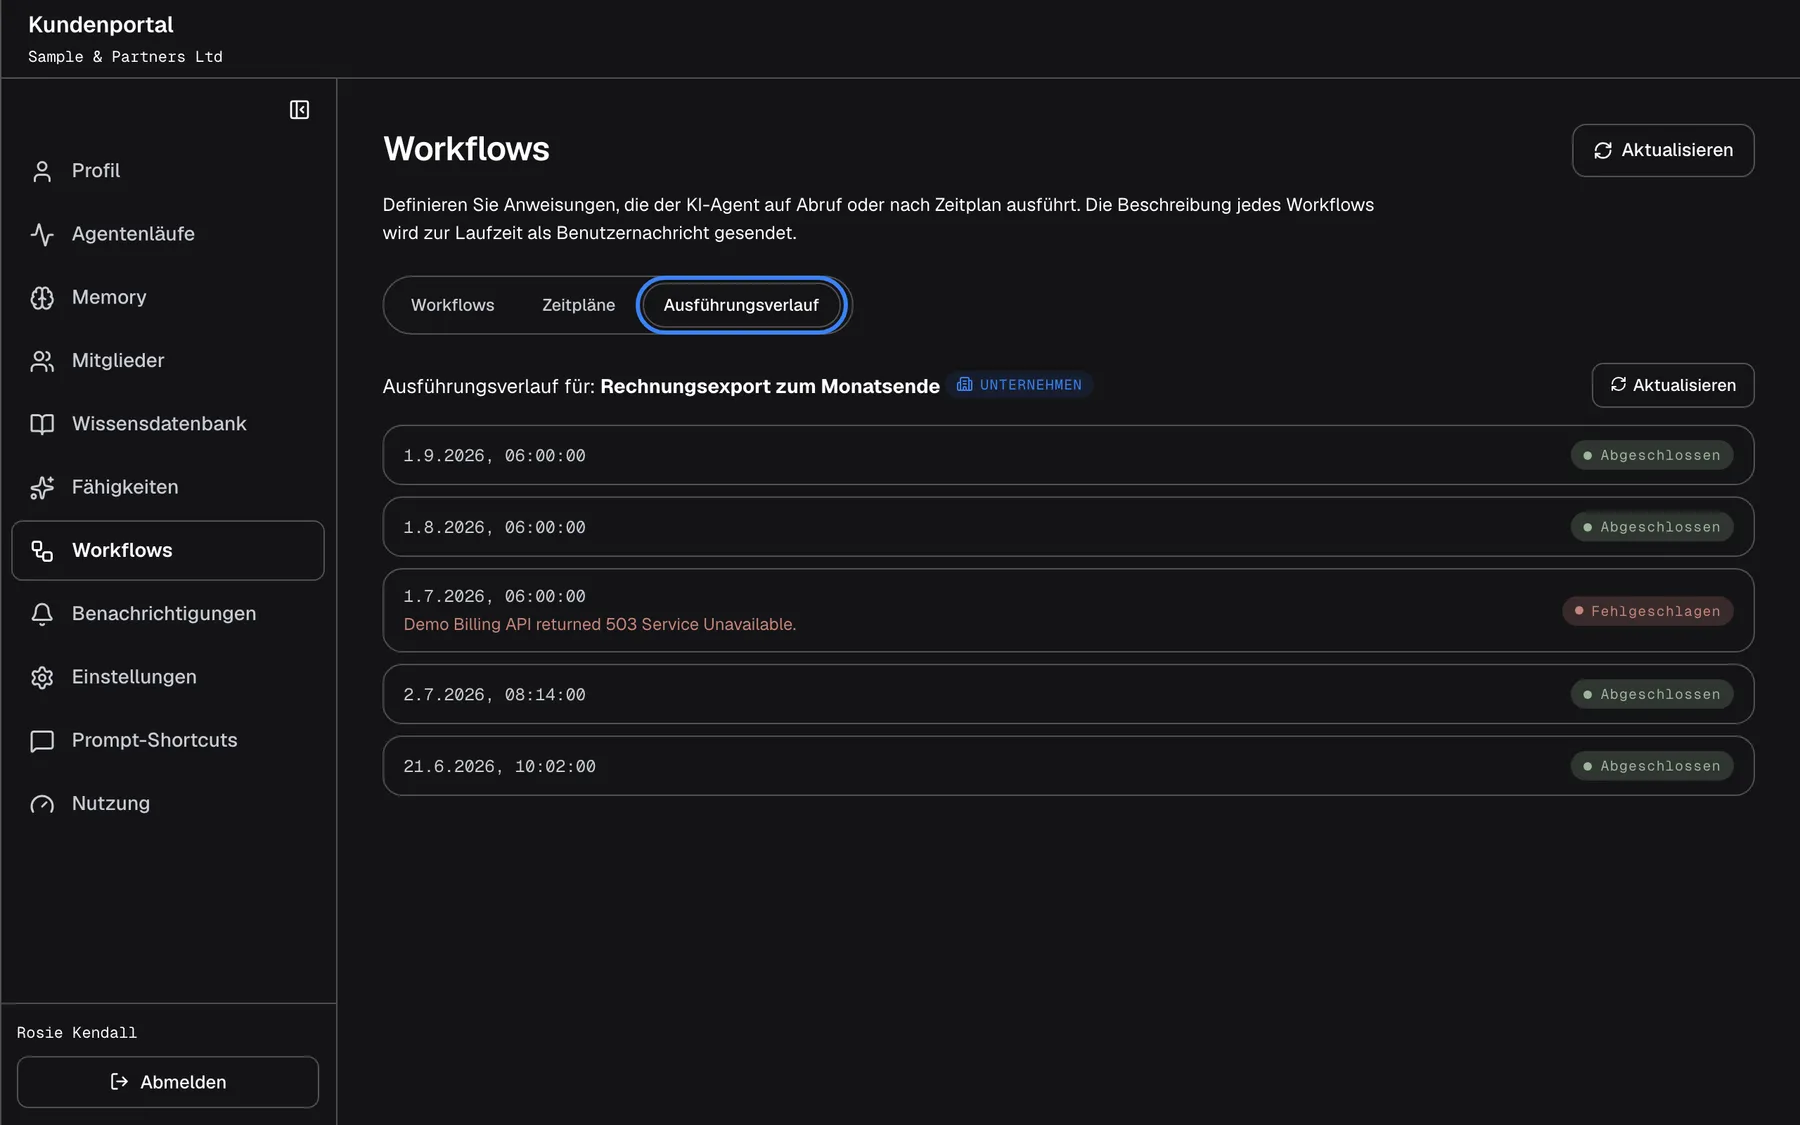This screenshot has height=1125, width=1800.
Task: Click Abgeschlossen badge on 1.9.2026 run
Action: (1651, 455)
